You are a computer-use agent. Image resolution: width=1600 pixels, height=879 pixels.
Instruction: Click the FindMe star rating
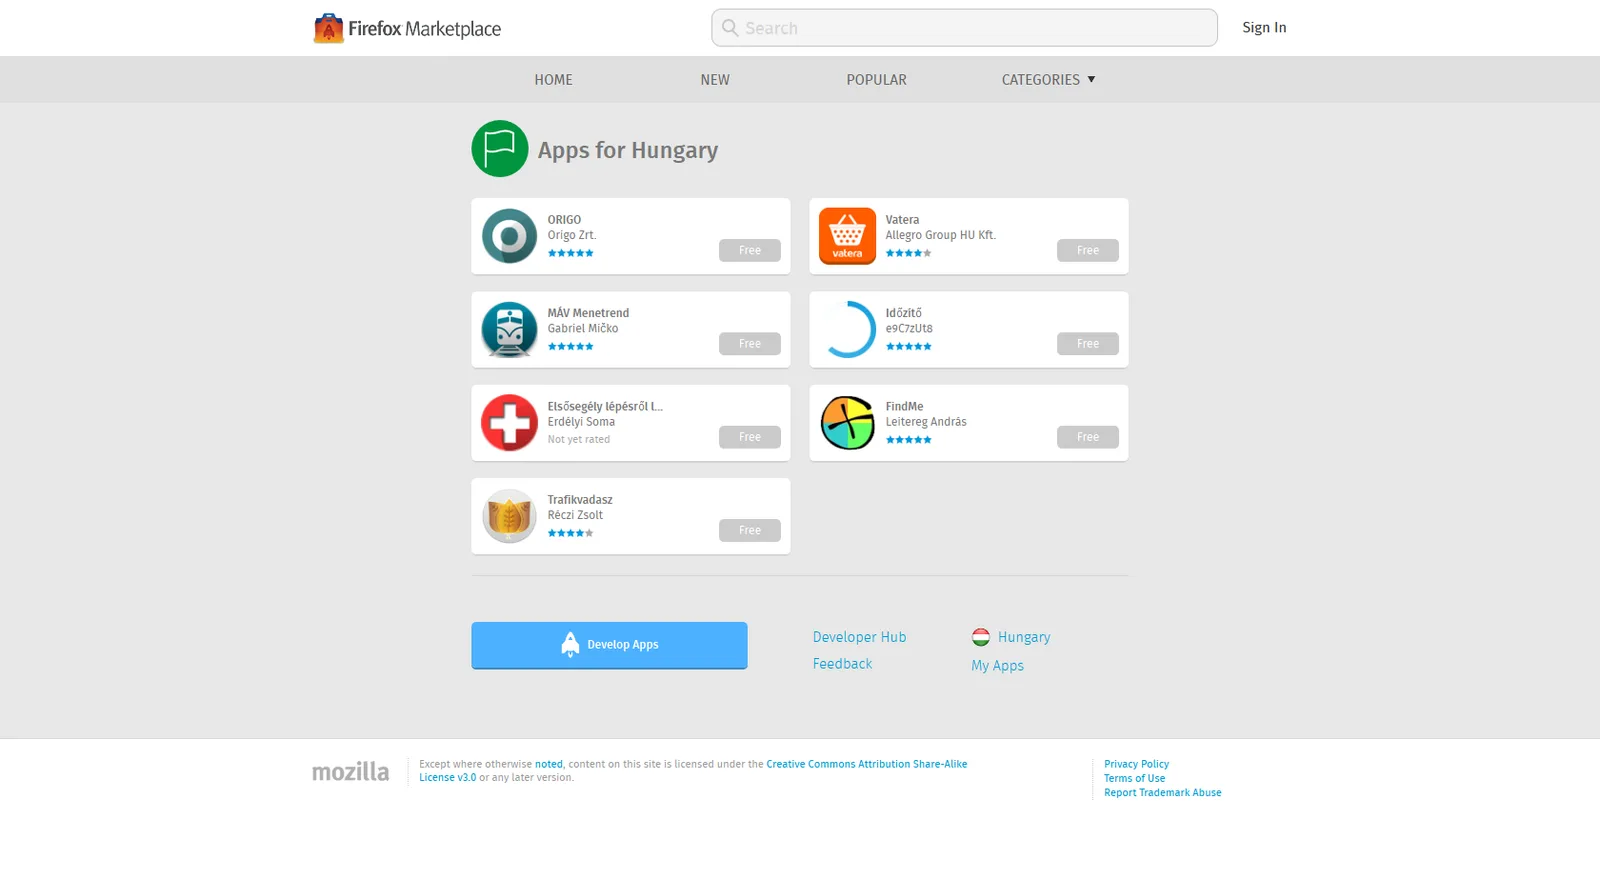908,440
